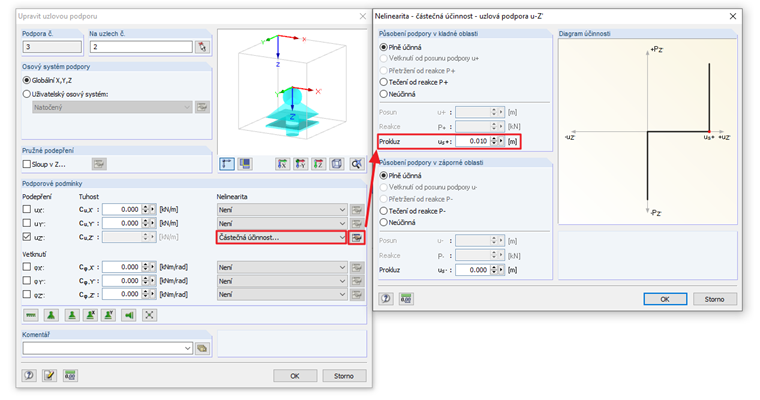Viewport: 760px width, 400px height.
Task: Open help icon in Nelinearita dialog
Action: point(386,299)
